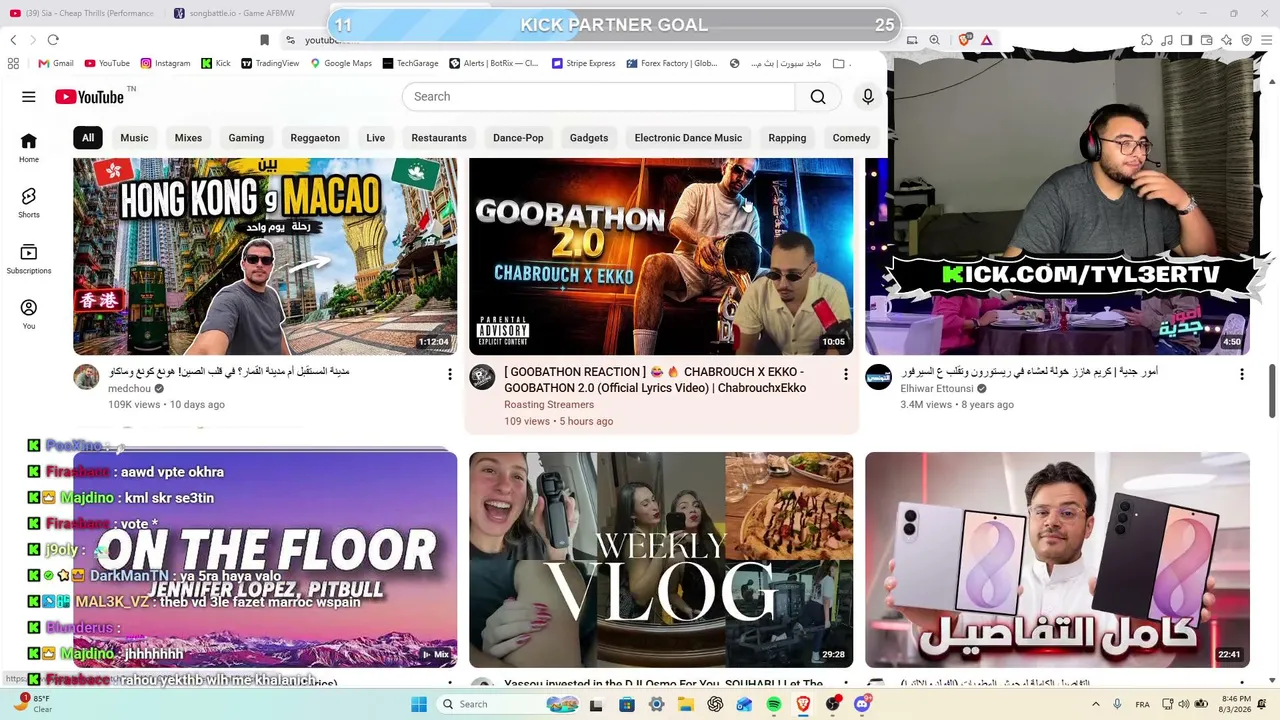The width and height of the screenshot is (1280, 720).
Task: Open the browser zoom magnifier icon
Action: (934, 40)
